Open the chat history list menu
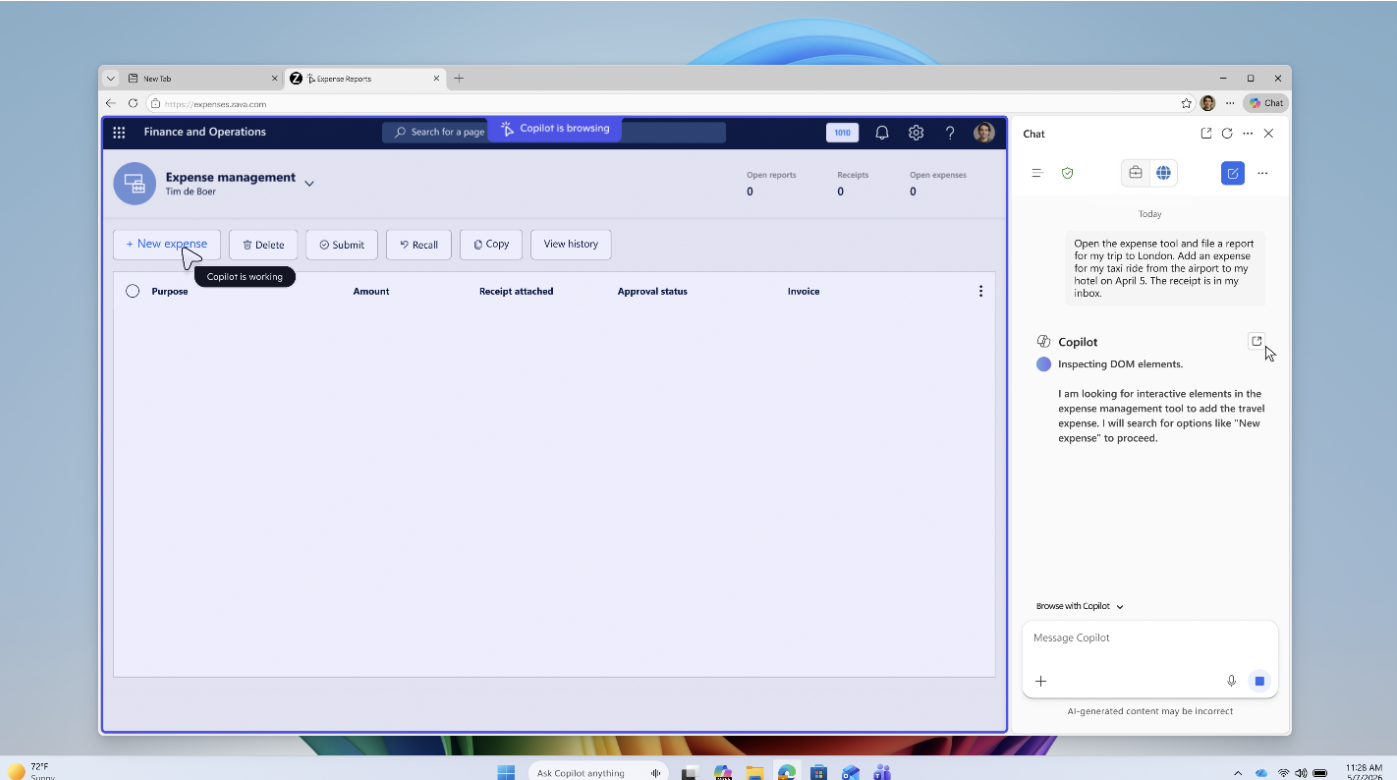 coord(1038,173)
